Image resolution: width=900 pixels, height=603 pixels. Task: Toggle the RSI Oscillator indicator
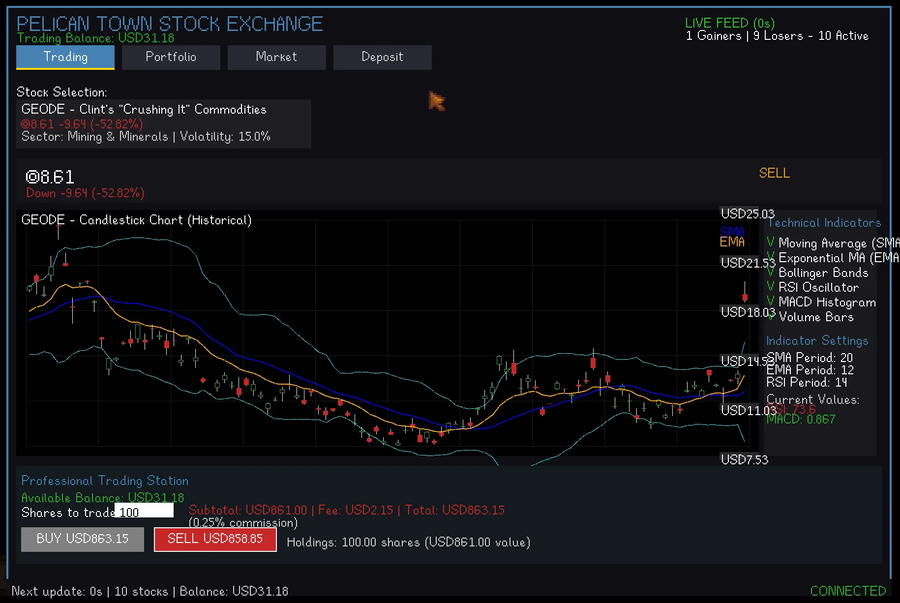(x=813, y=287)
